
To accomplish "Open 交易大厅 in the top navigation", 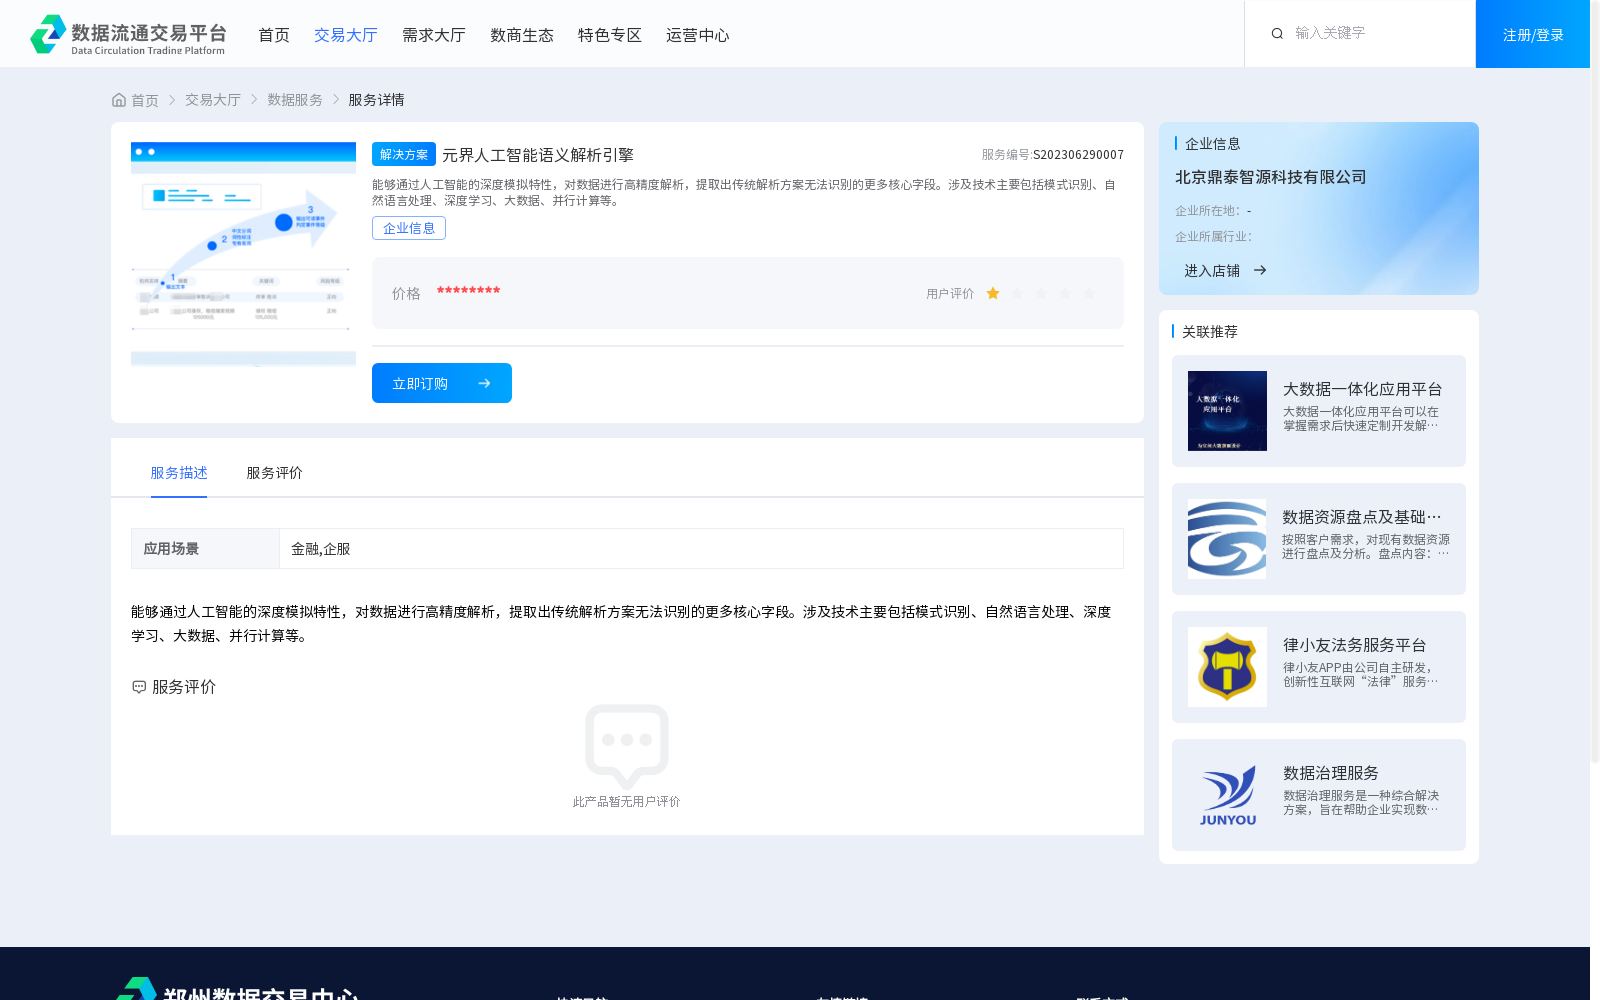I will coord(346,35).
